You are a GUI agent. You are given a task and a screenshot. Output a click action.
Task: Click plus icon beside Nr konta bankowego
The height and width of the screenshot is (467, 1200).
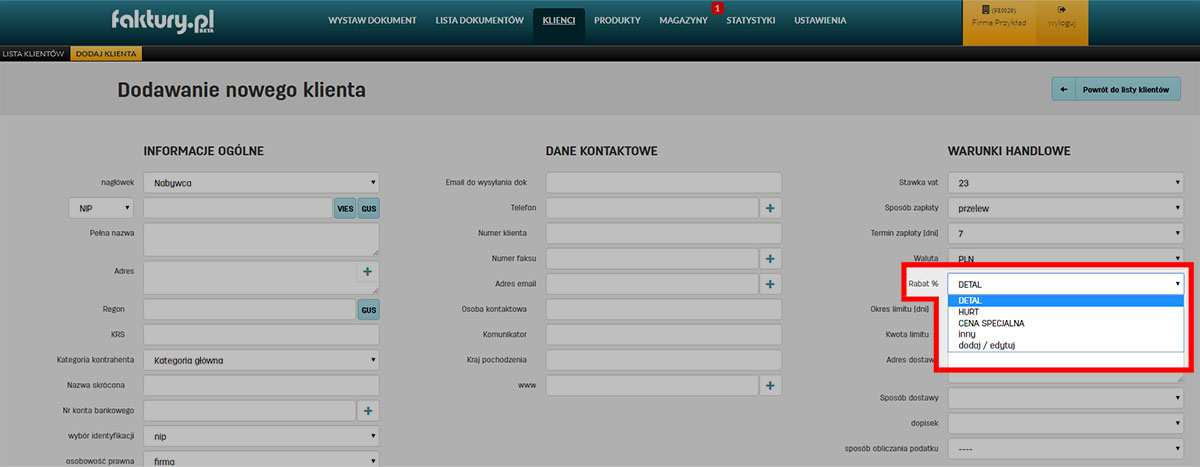(x=367, y=411)
